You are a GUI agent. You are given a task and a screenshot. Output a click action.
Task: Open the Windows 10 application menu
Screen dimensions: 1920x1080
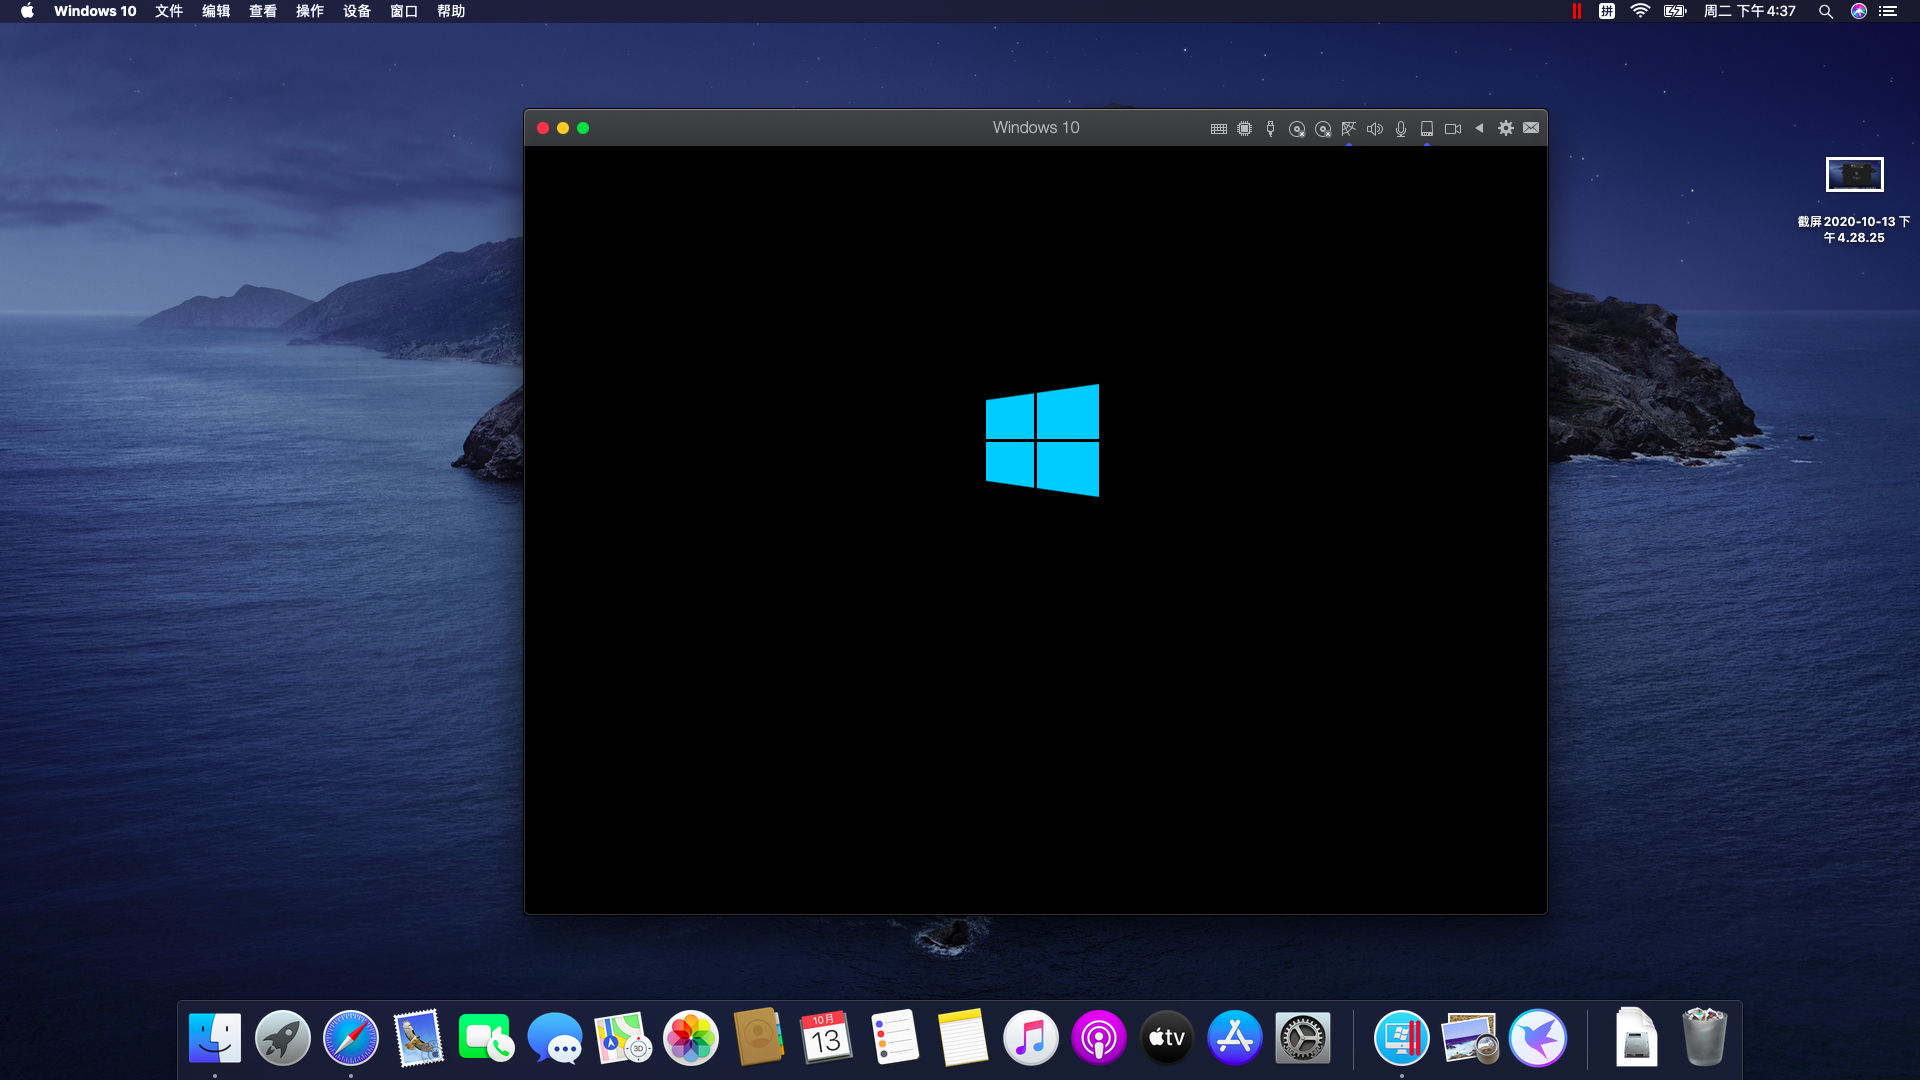(x=95, y=11)
